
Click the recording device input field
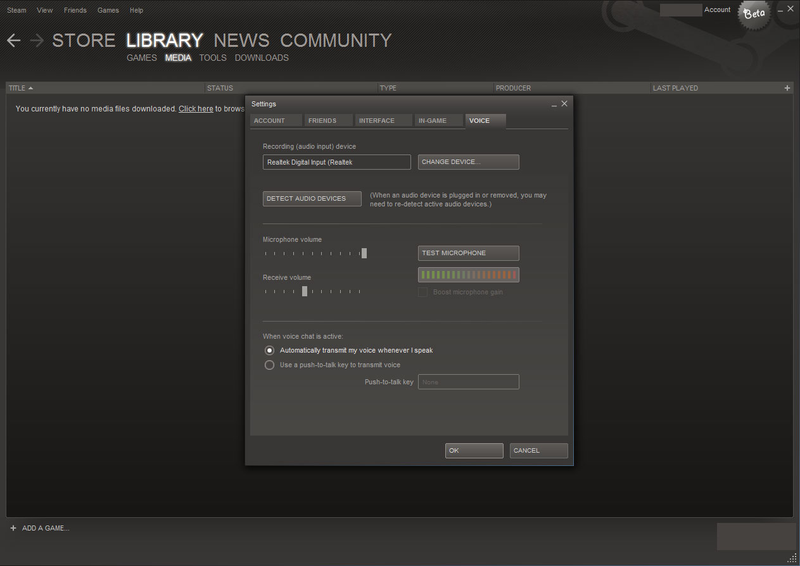pos(337,162)
